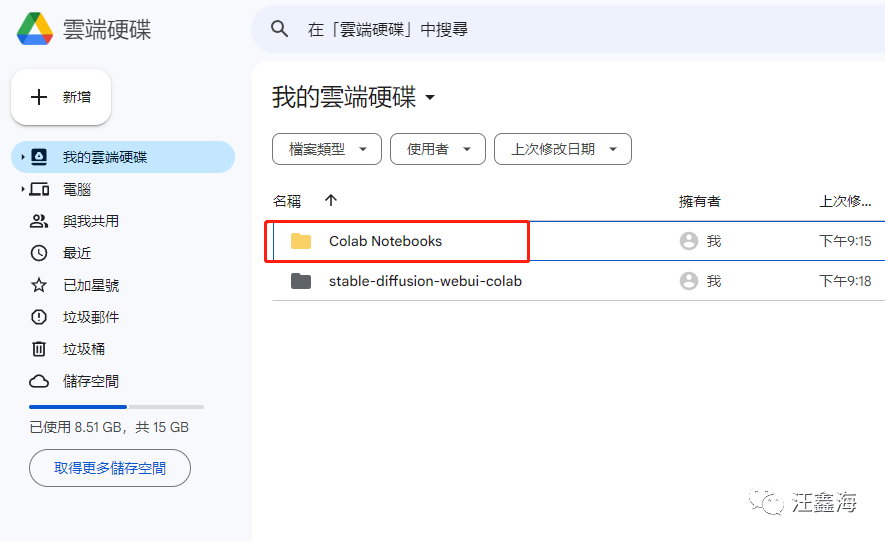Click owner 我 in stable-diffusion-webui-colab row
The image size is (885, 541).
coord(714,281)
